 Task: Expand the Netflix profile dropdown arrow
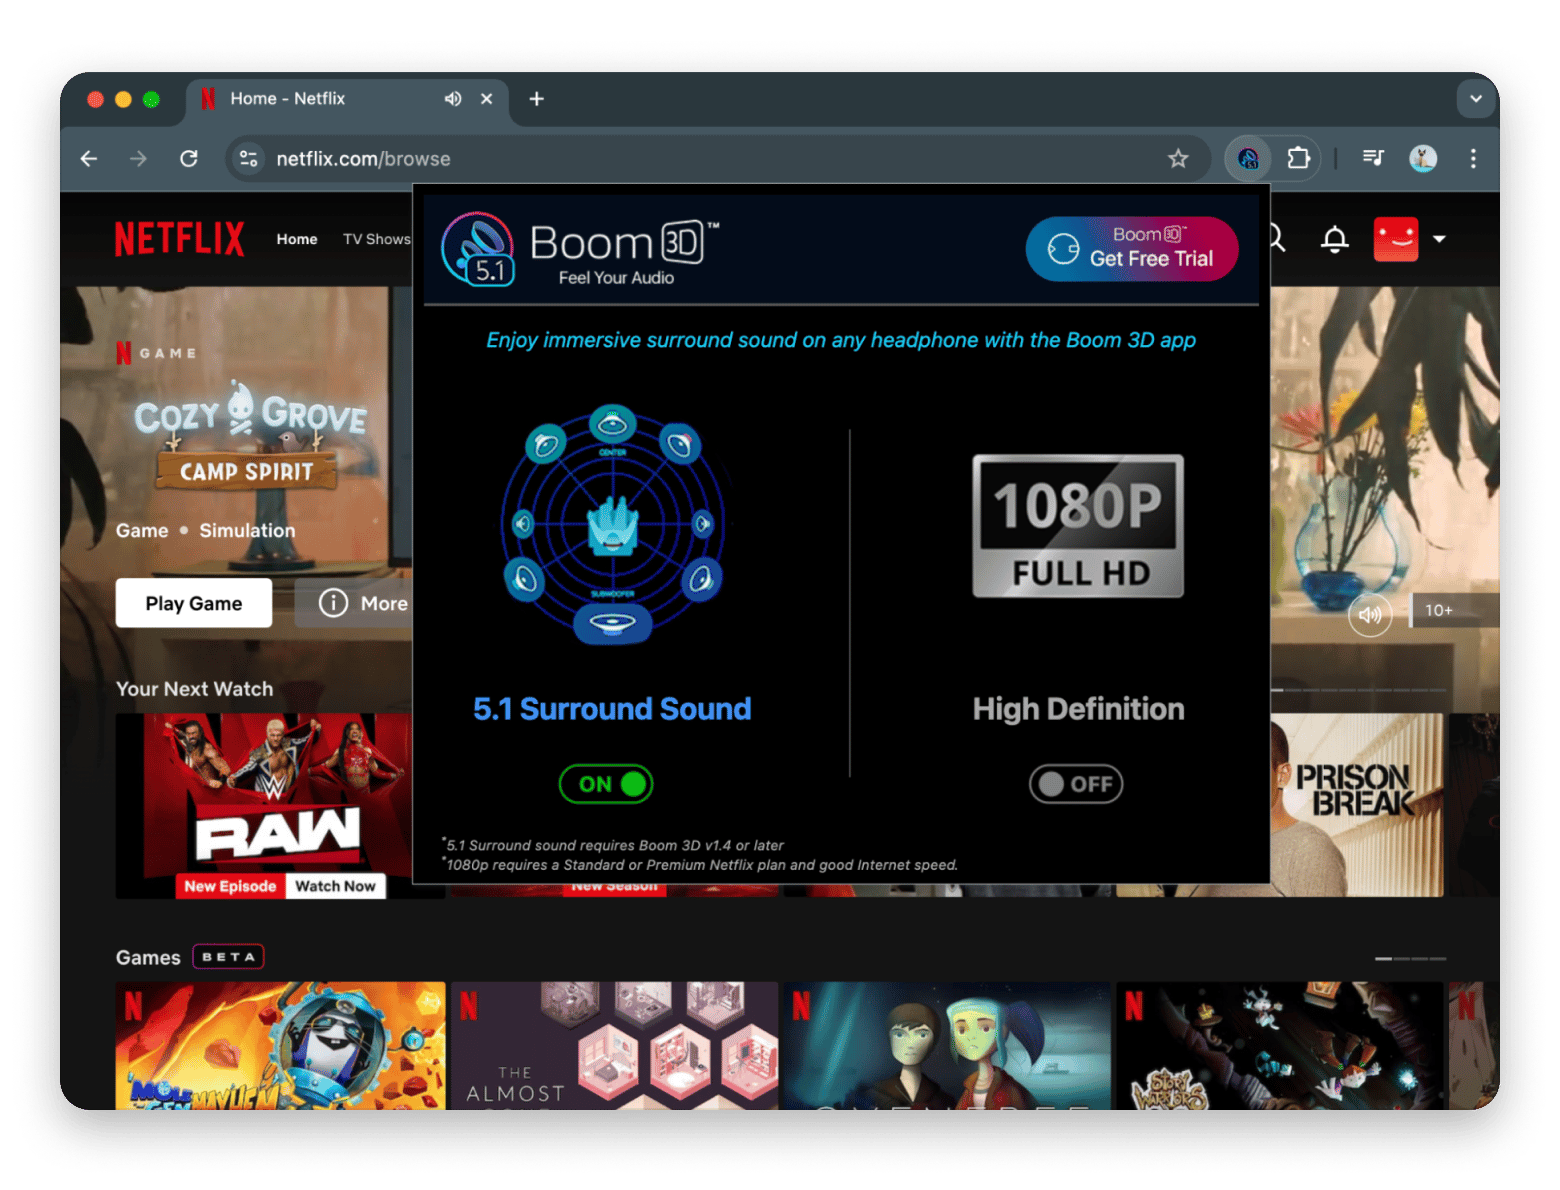tap(1439, 239)
